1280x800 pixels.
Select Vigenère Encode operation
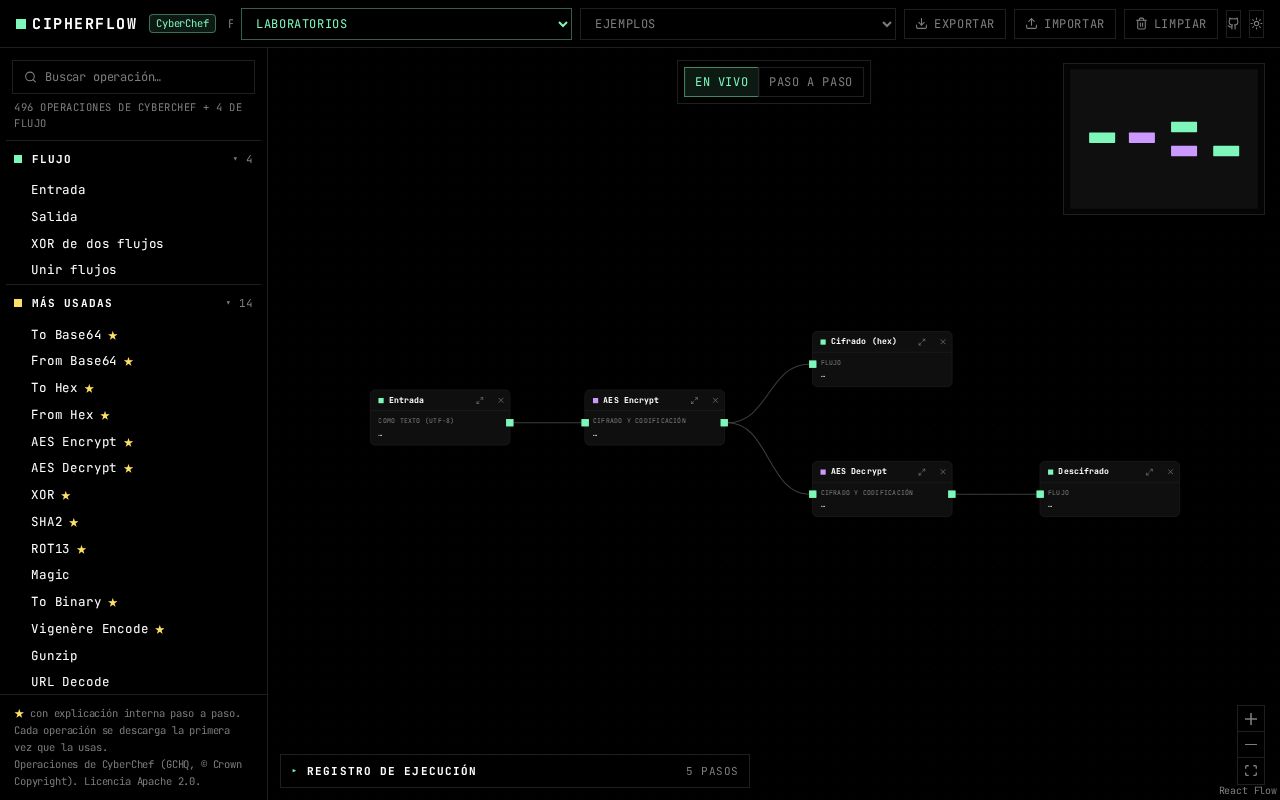point(133,629)
